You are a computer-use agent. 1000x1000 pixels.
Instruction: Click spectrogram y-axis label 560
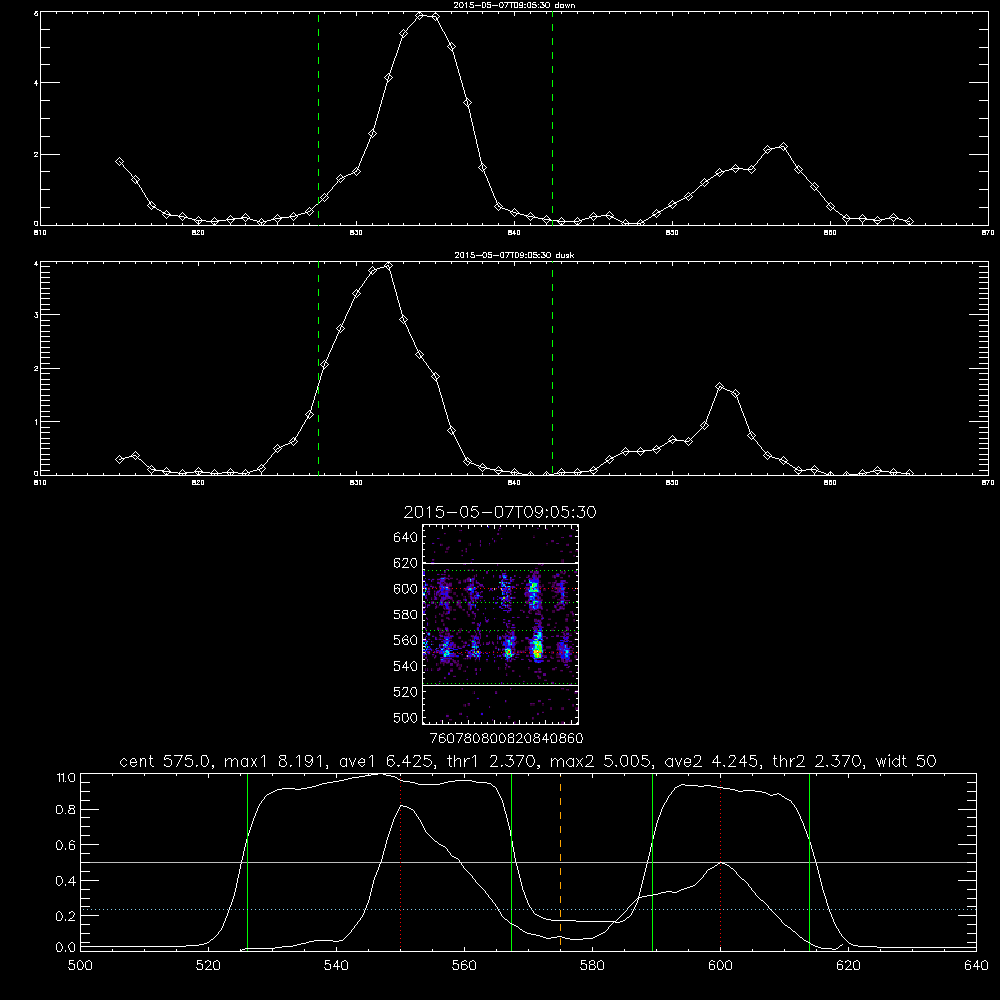pos(406,640)
